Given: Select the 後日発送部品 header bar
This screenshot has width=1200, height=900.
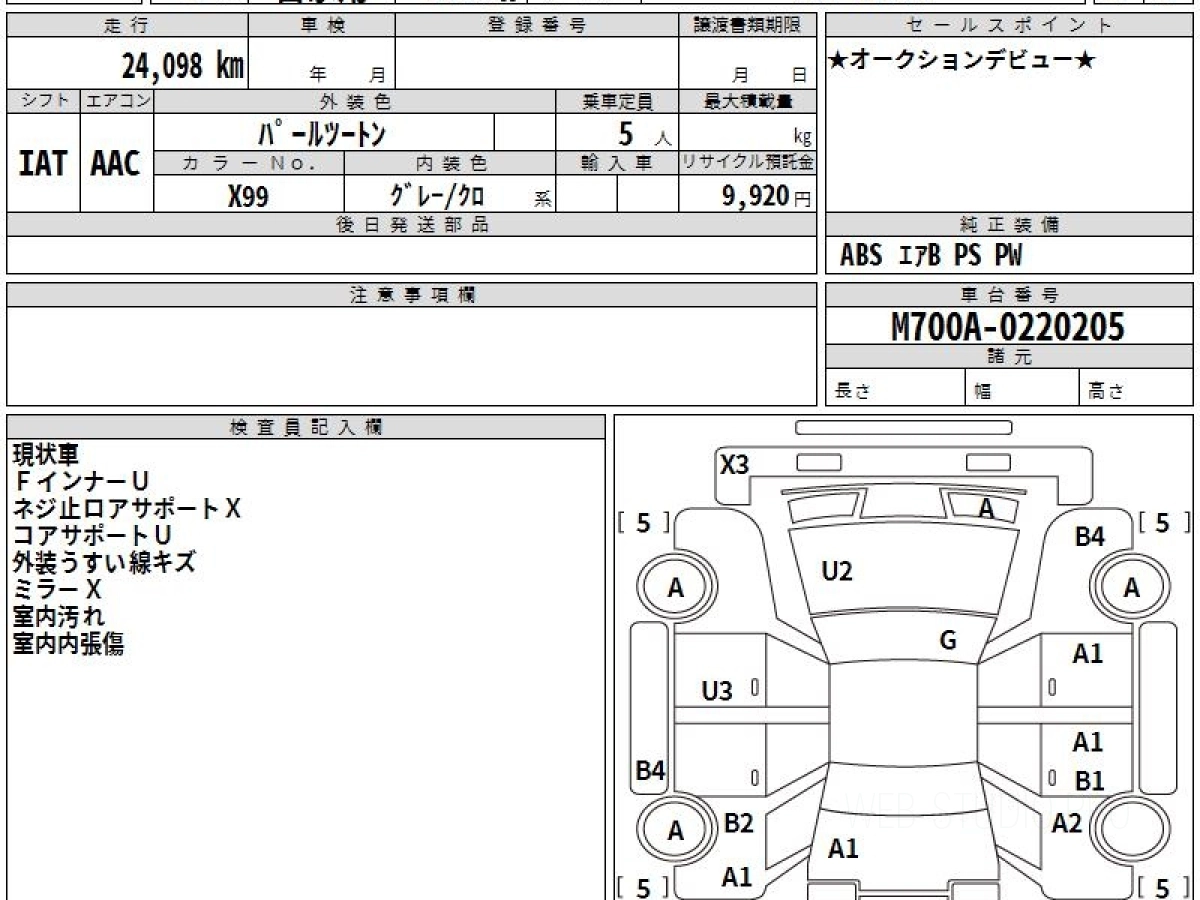Looking at the screenshot, I should point(411,225).
